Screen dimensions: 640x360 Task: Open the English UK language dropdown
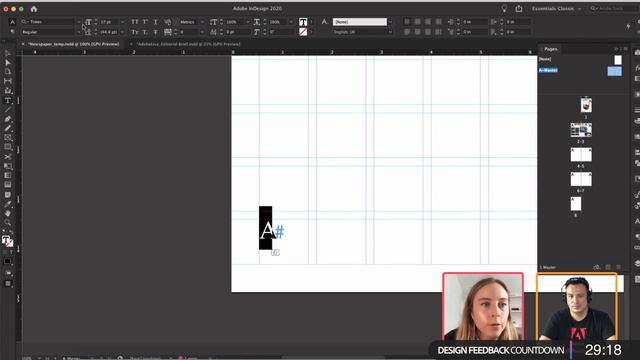coord(390,32)
